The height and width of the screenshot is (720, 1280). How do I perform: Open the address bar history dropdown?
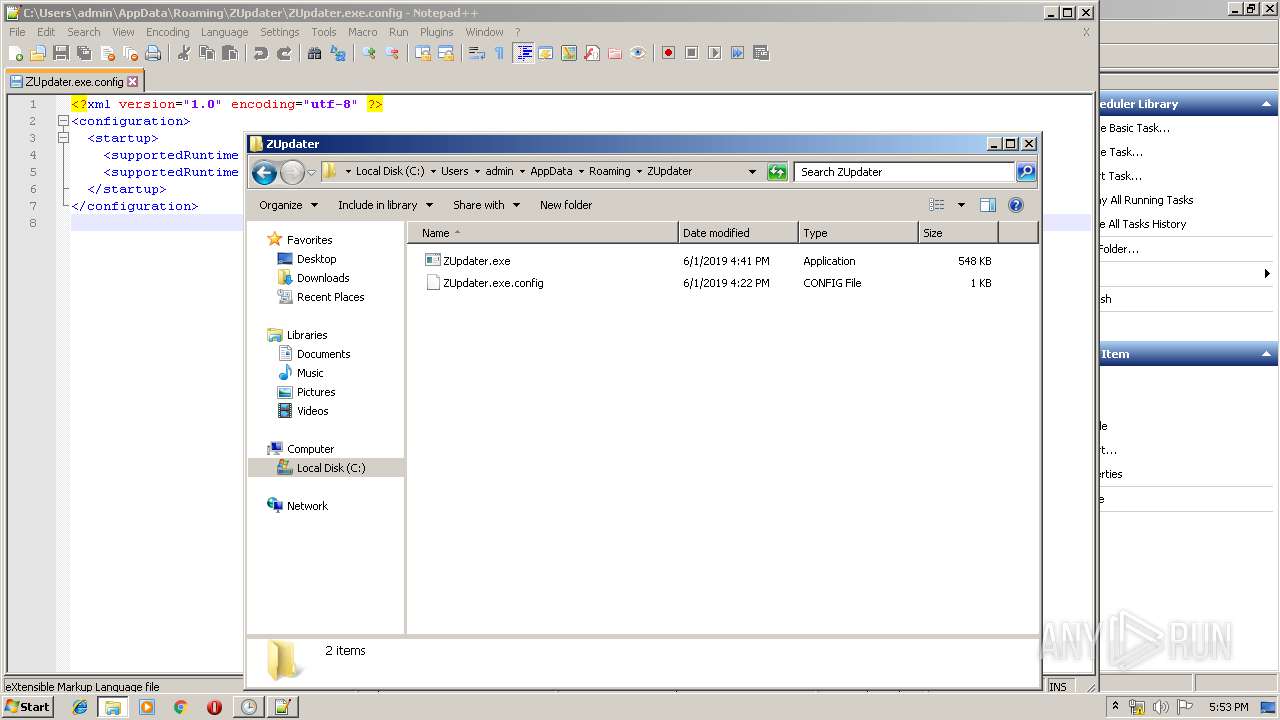[752, 172]
